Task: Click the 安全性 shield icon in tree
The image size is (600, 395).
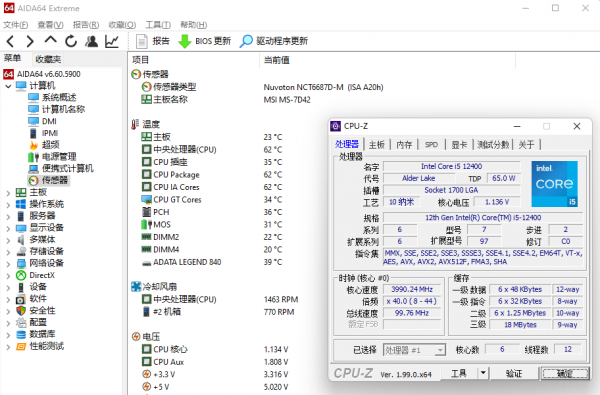Action: pos(21,310)
